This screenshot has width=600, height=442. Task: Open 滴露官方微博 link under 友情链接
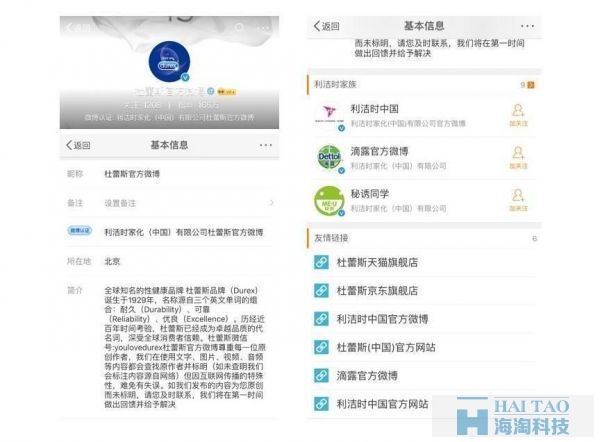[367, 376]
